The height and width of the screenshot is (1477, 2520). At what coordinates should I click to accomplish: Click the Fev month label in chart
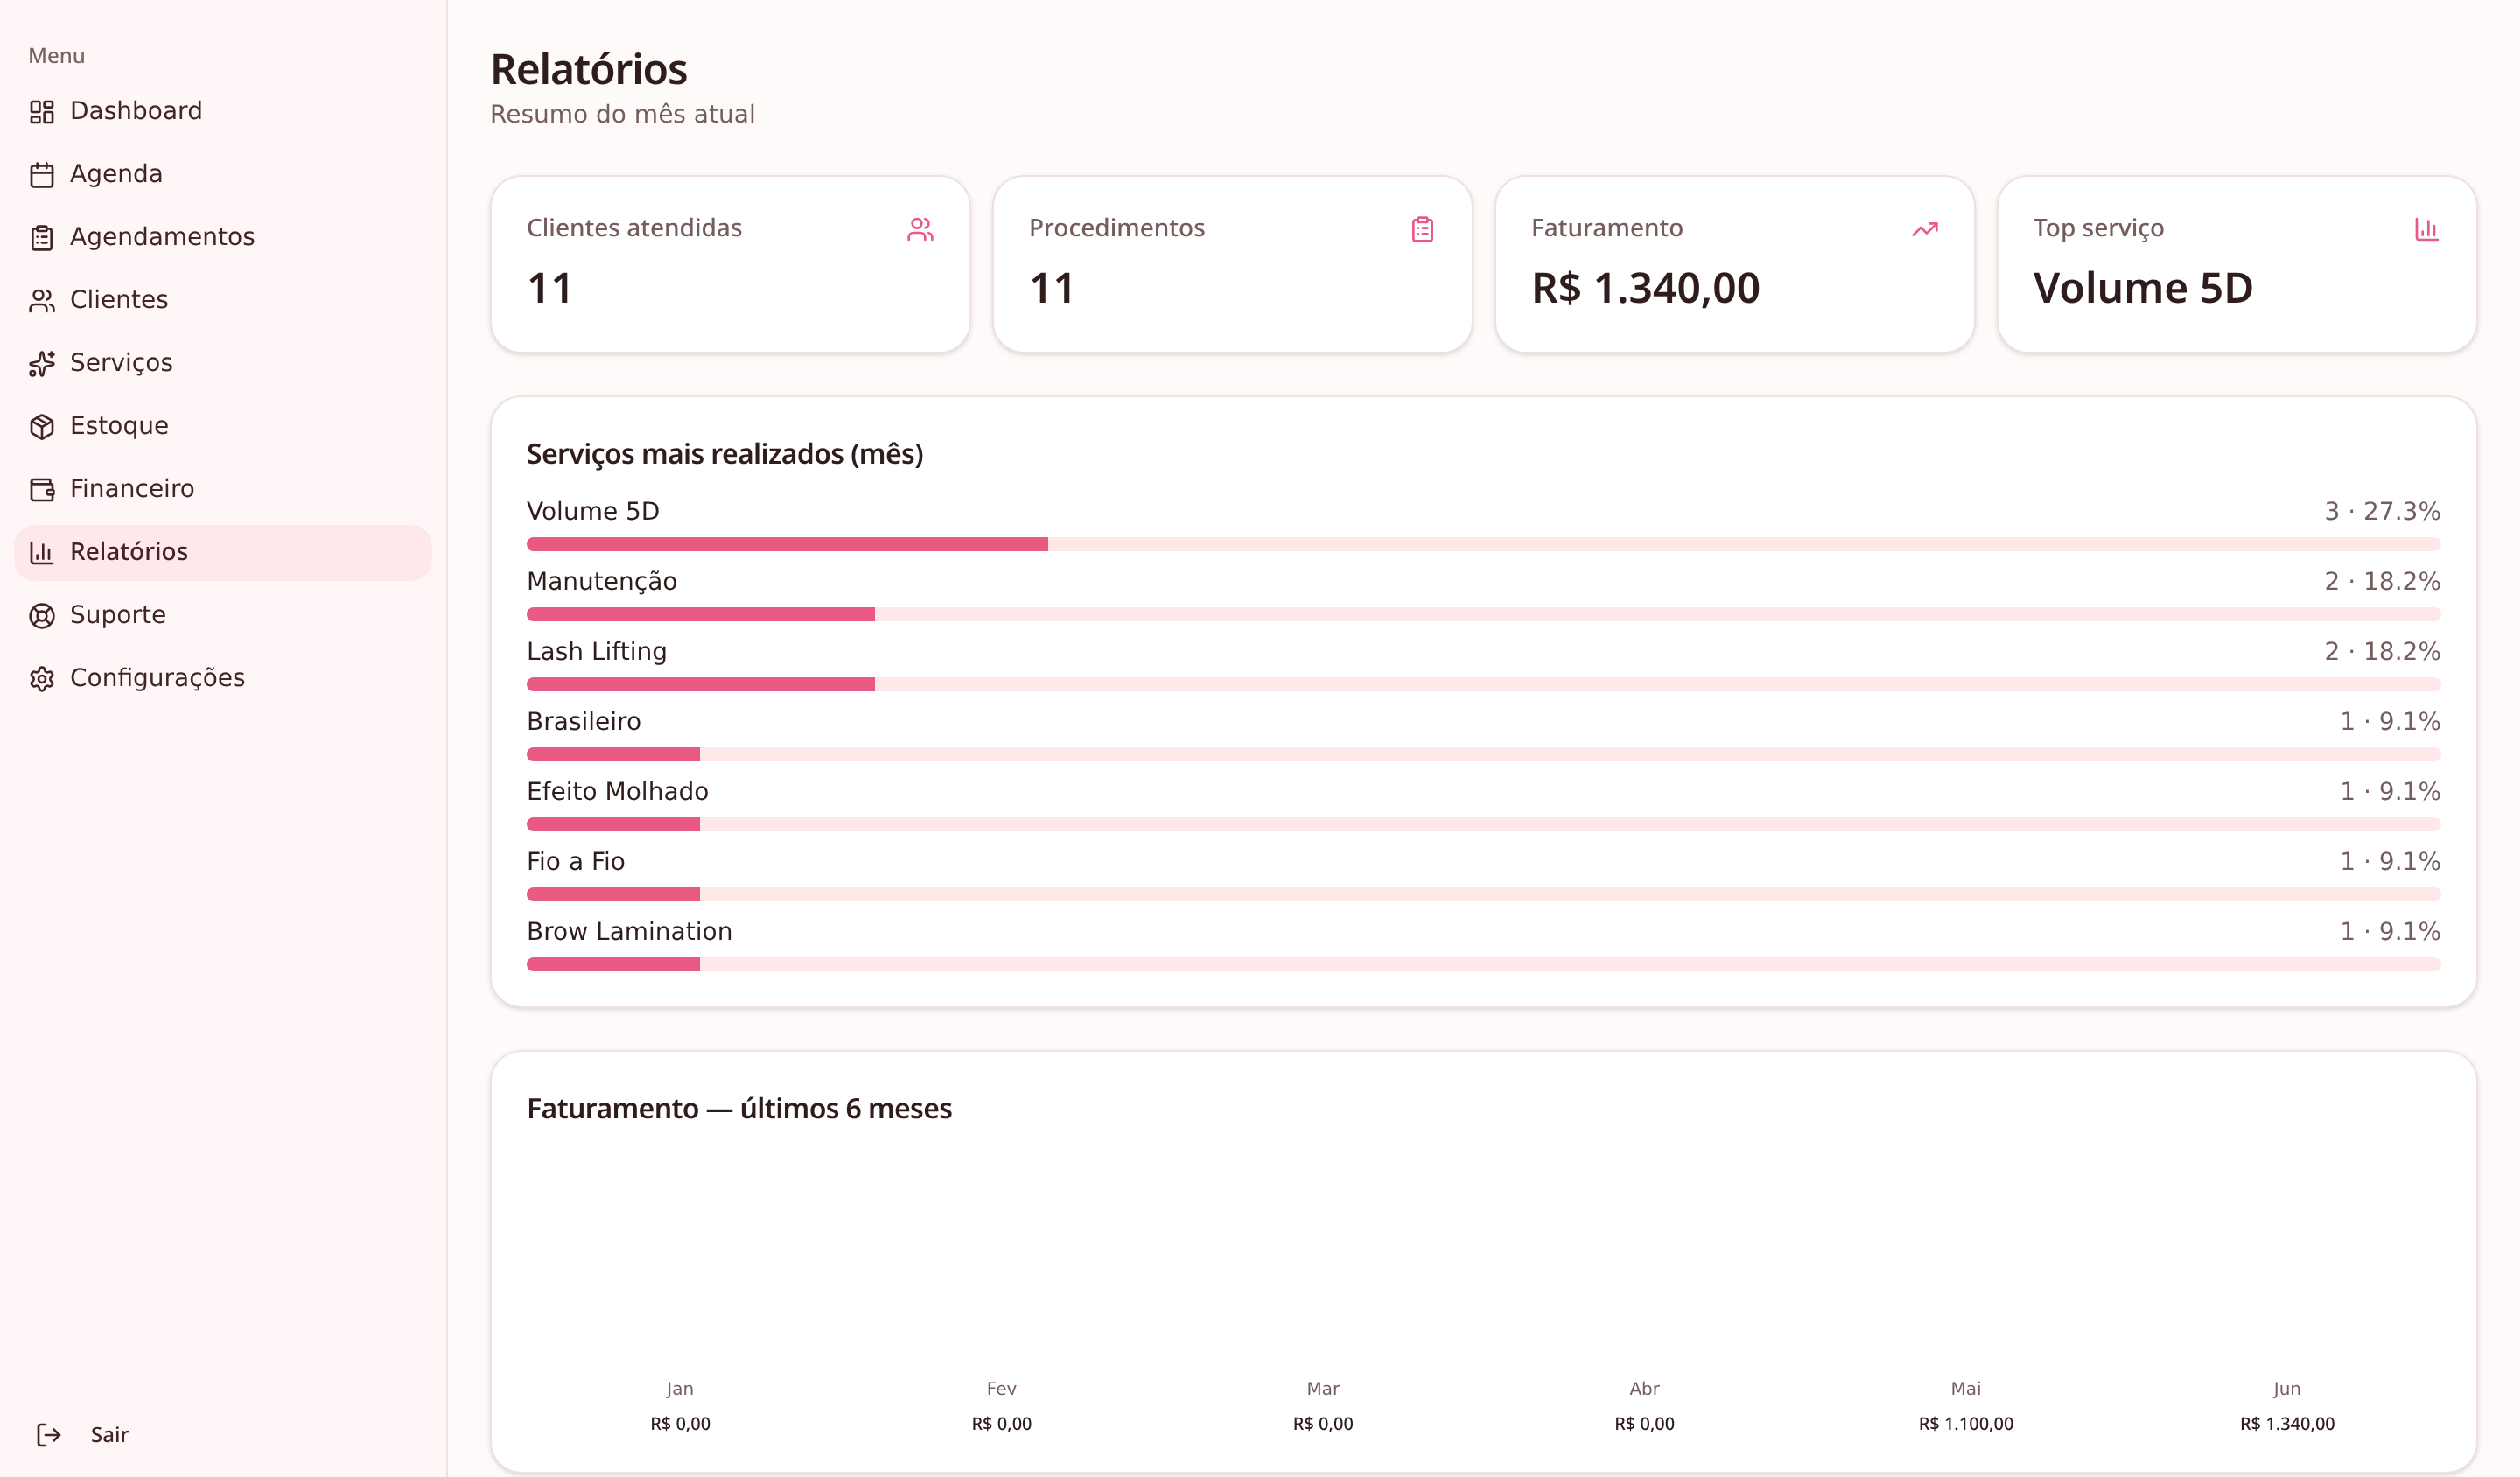tap(1001, 1389)
